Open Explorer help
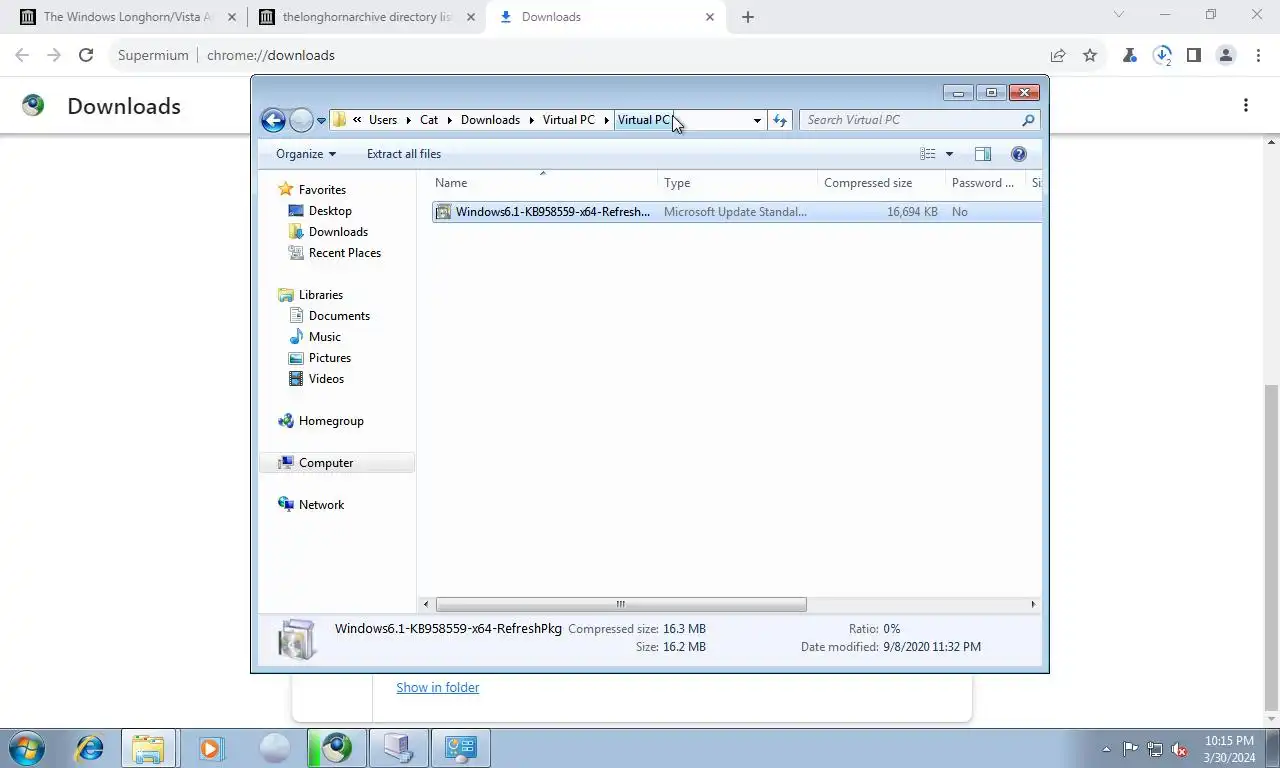This screenshot has height=768, width=1280. [1019, 154]
